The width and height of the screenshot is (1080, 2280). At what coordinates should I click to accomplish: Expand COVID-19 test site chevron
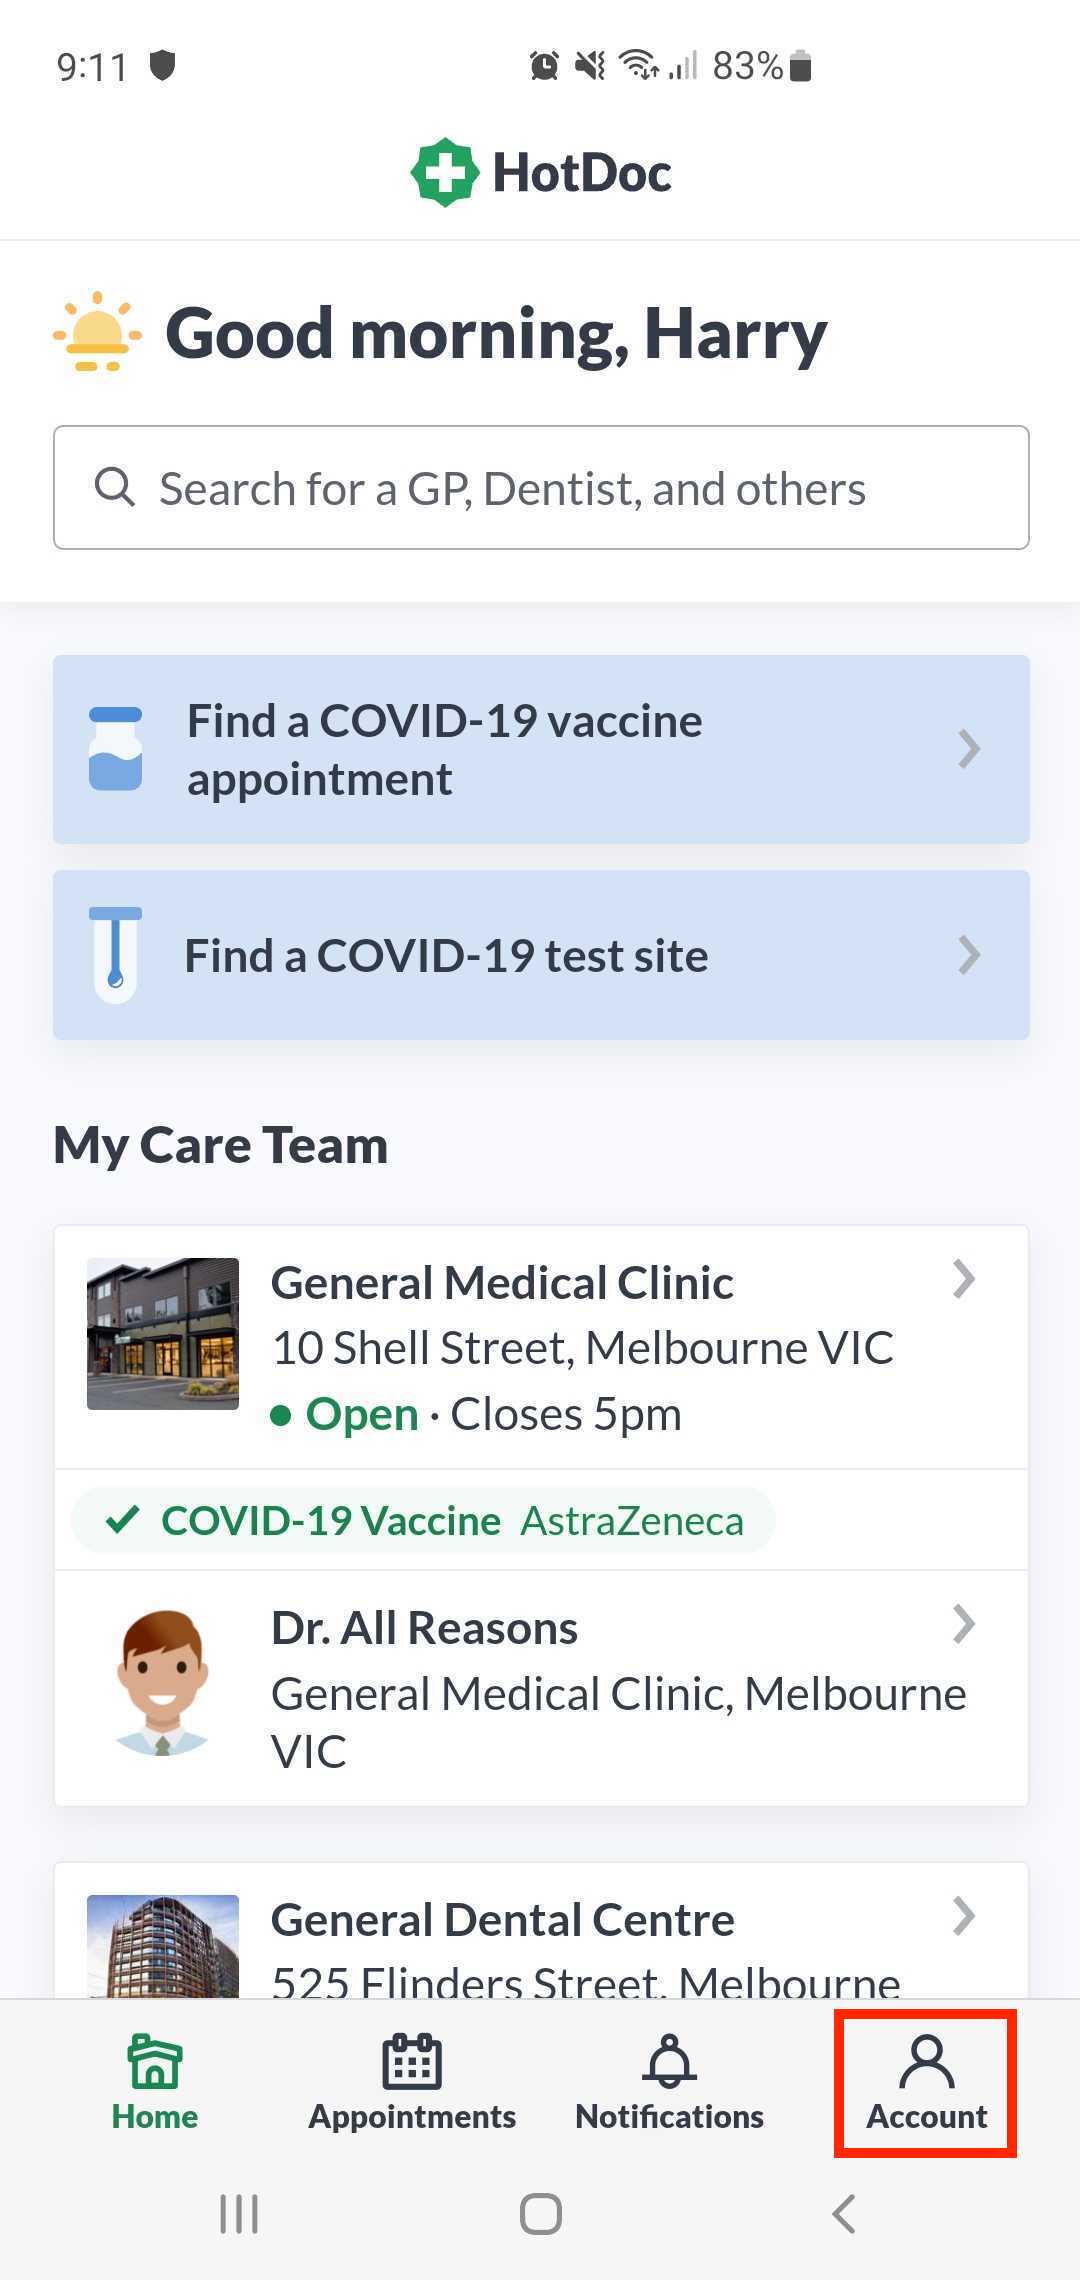[x=968, y=955]
